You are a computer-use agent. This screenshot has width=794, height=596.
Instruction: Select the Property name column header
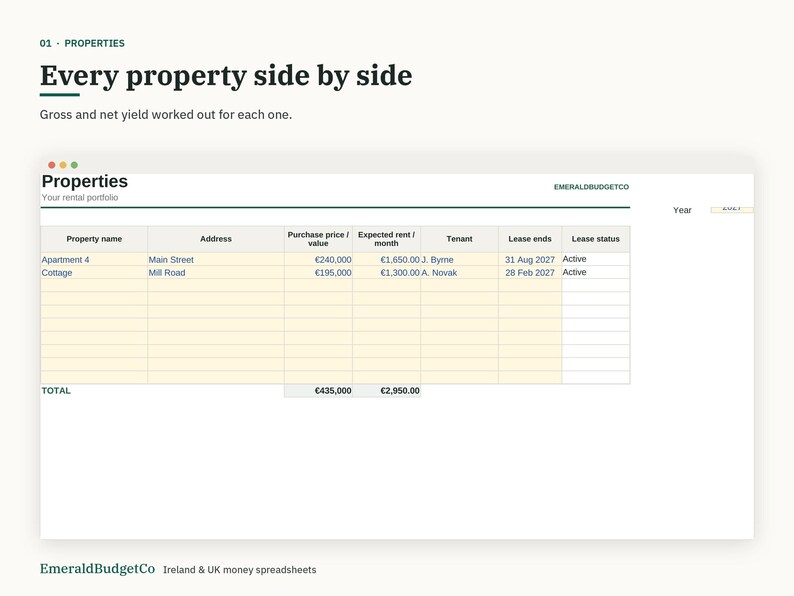94,239
